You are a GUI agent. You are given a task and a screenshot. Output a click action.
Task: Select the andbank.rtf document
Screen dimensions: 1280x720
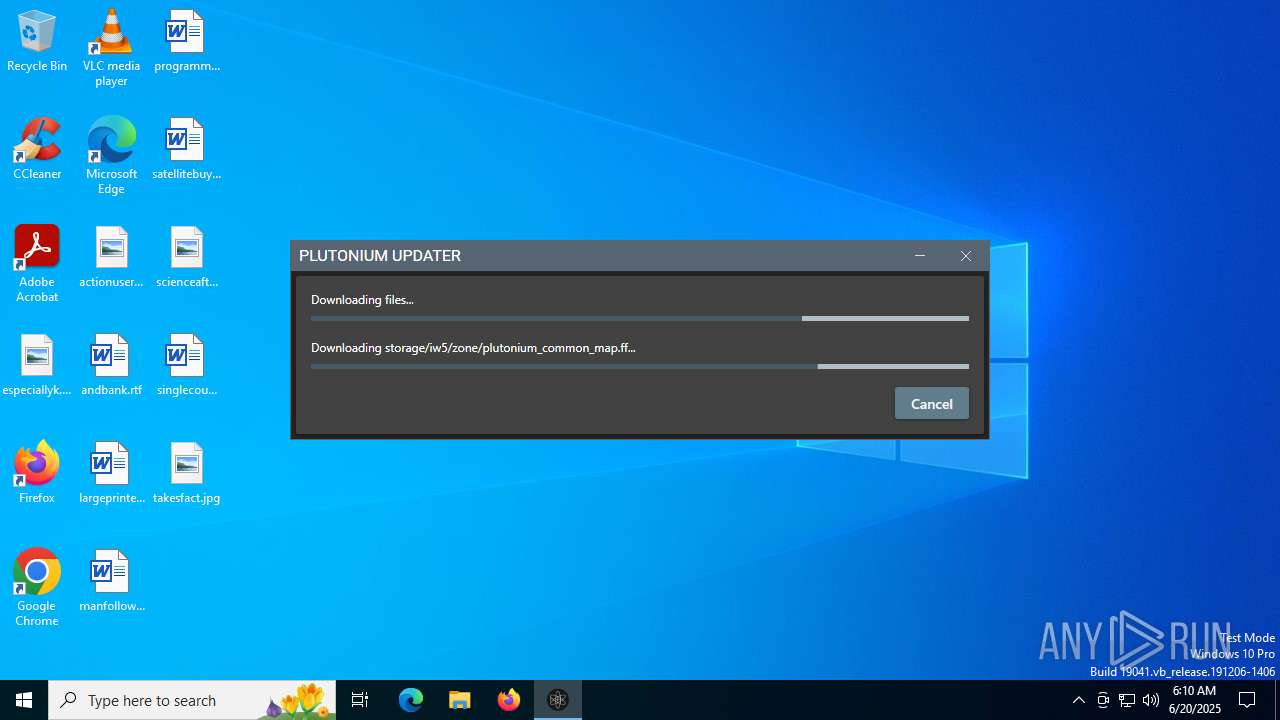[x=111, y=365]
